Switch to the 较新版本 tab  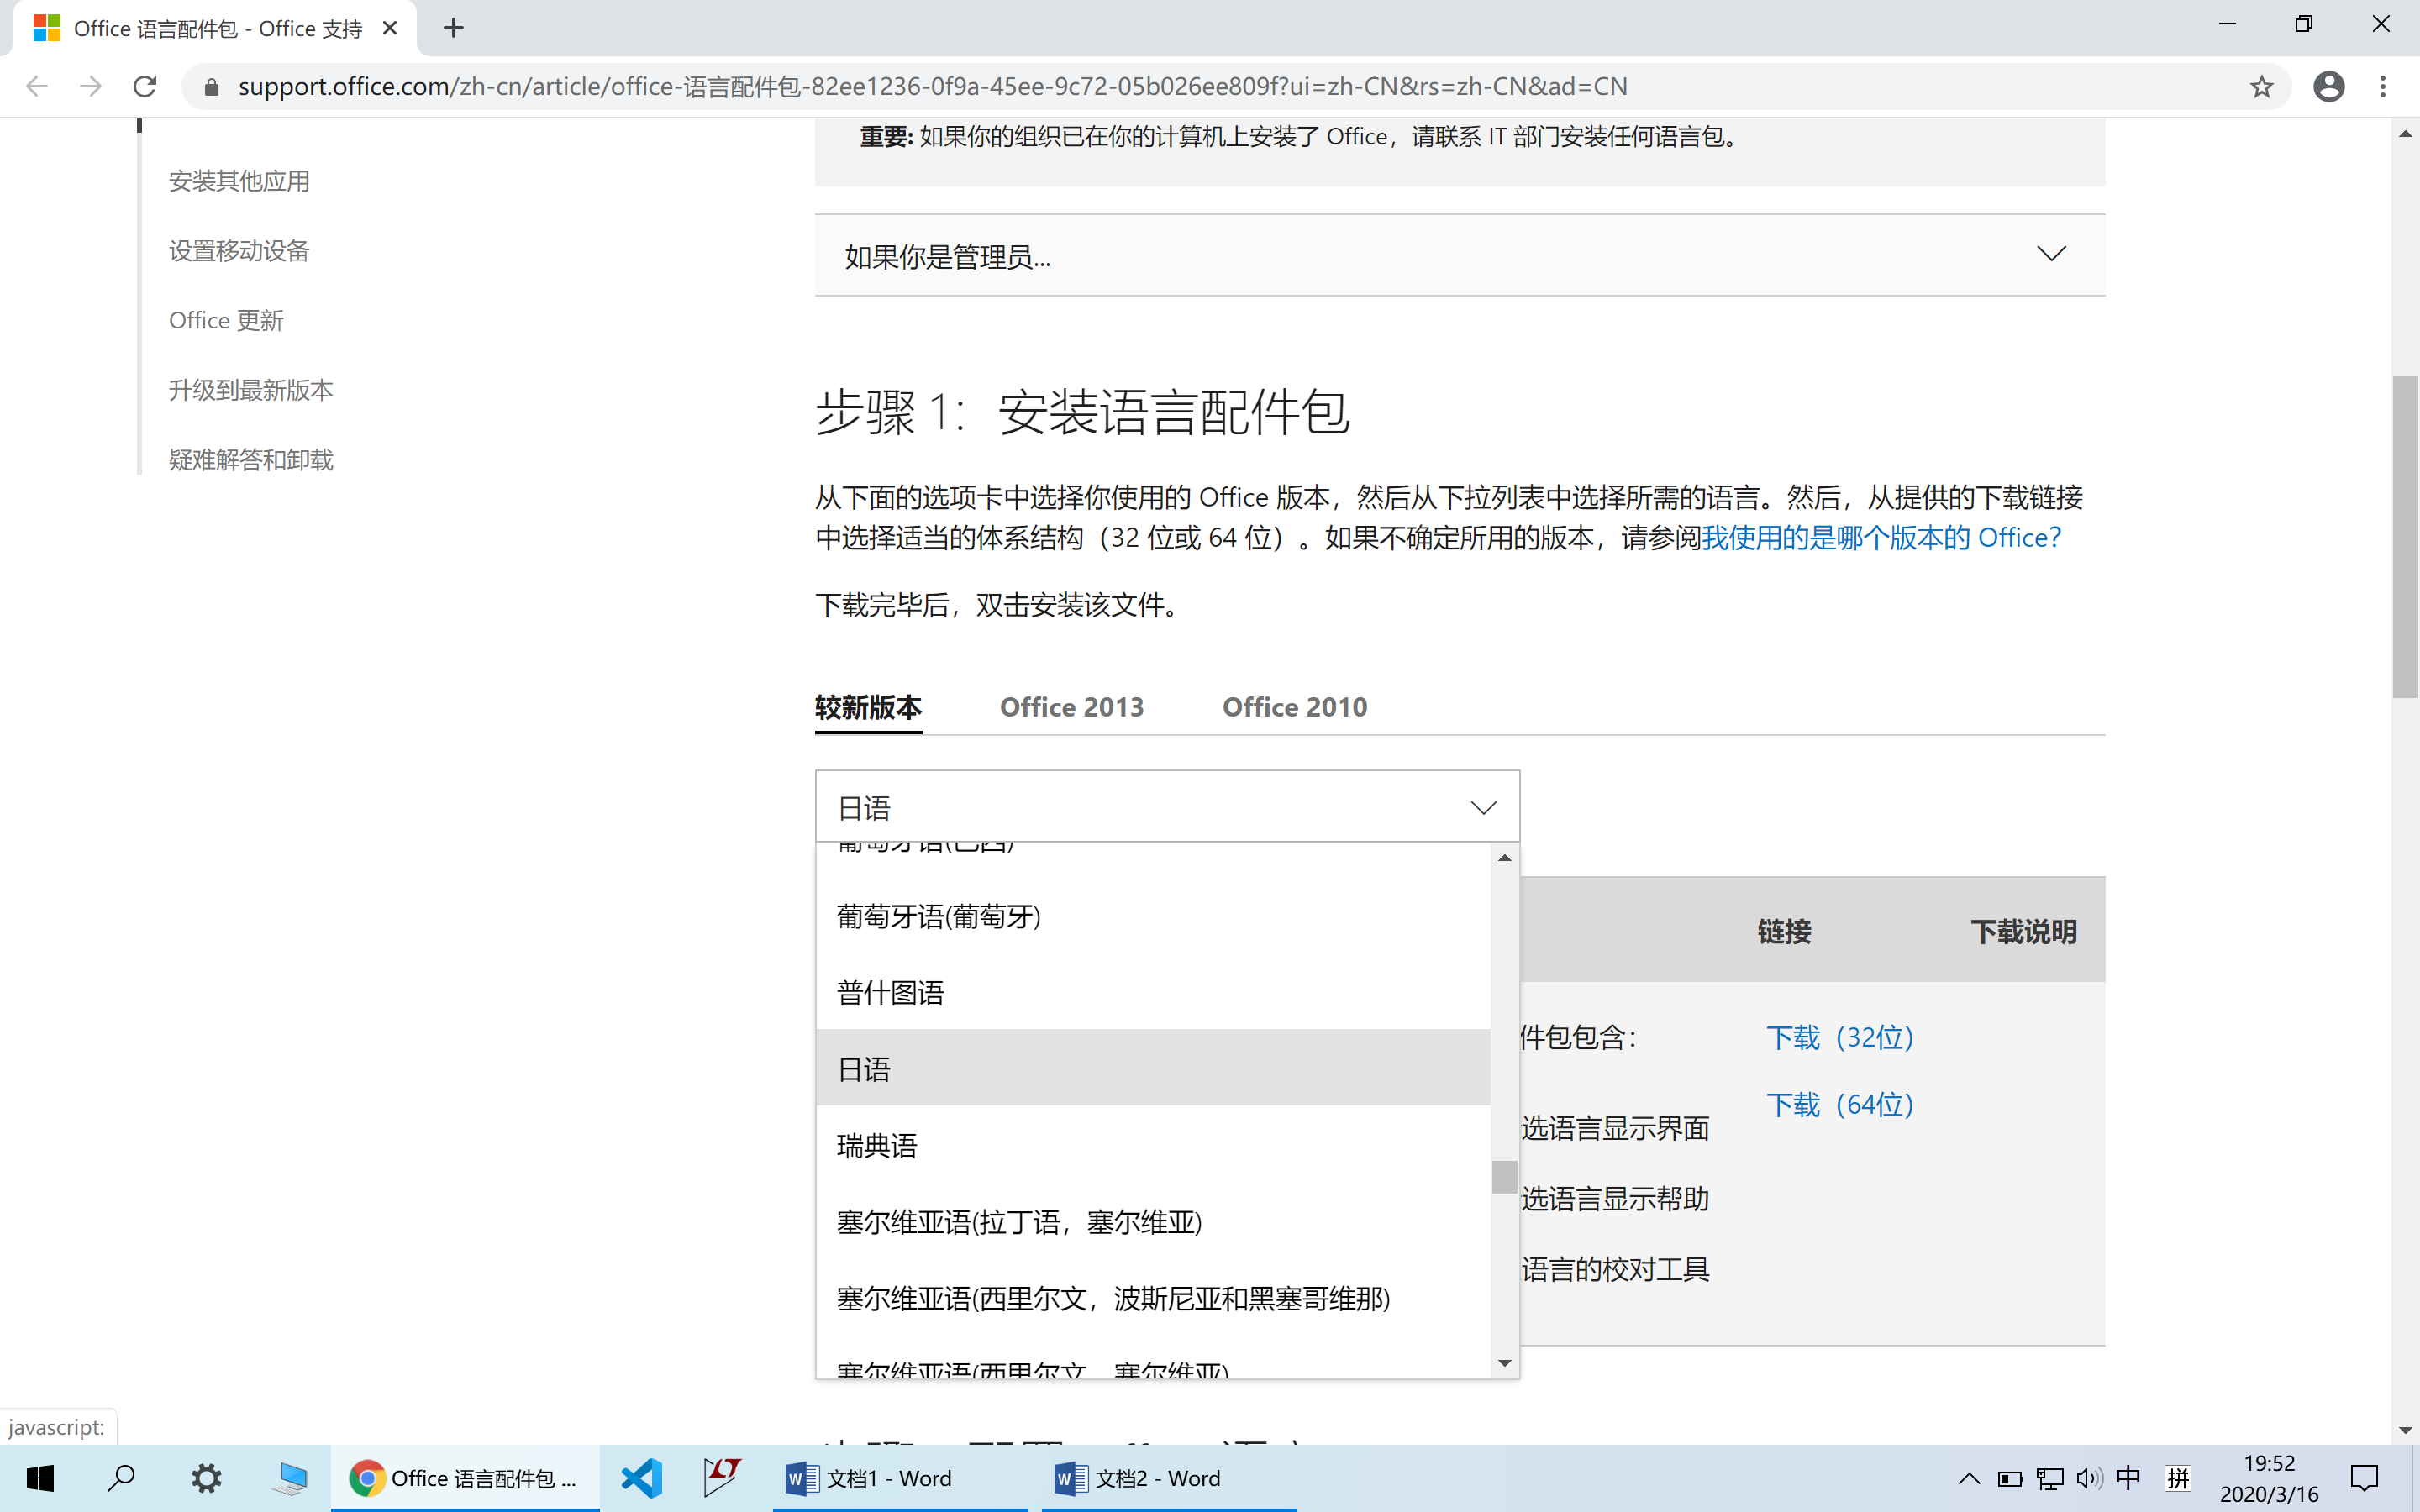tap(868, 707)
